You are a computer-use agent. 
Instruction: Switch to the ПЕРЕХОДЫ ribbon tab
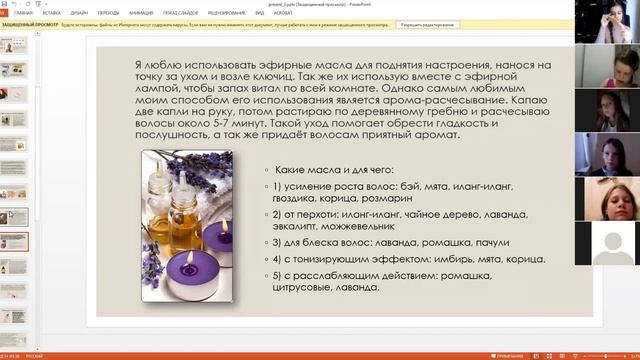point(108,13)
